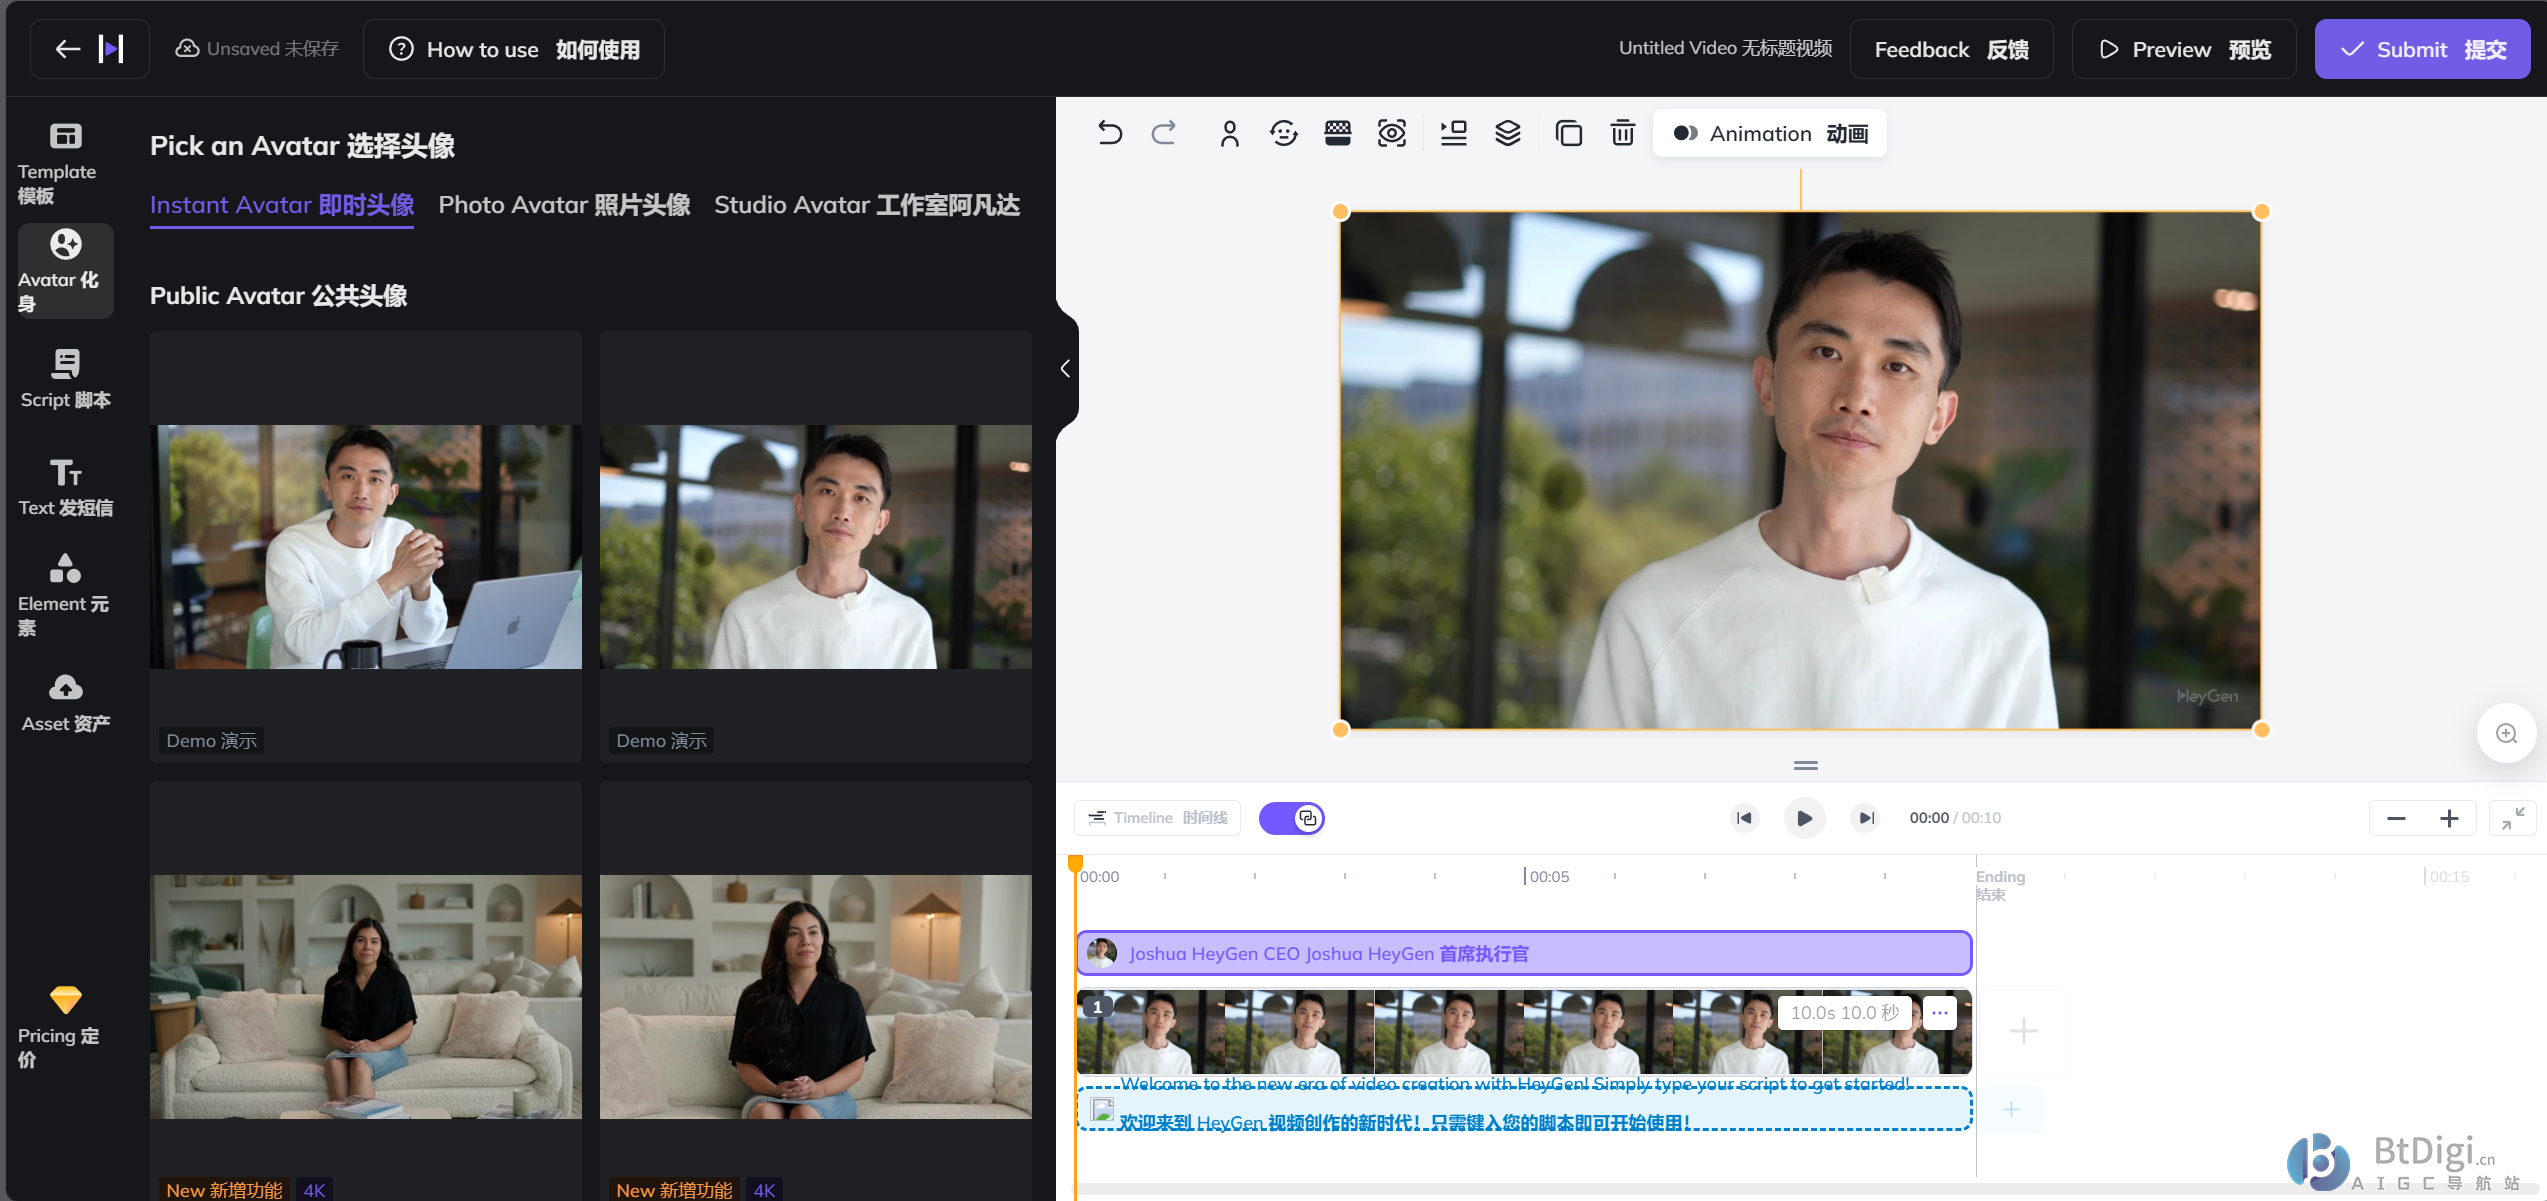Click the Unsaved cloud status

[257, 49]
